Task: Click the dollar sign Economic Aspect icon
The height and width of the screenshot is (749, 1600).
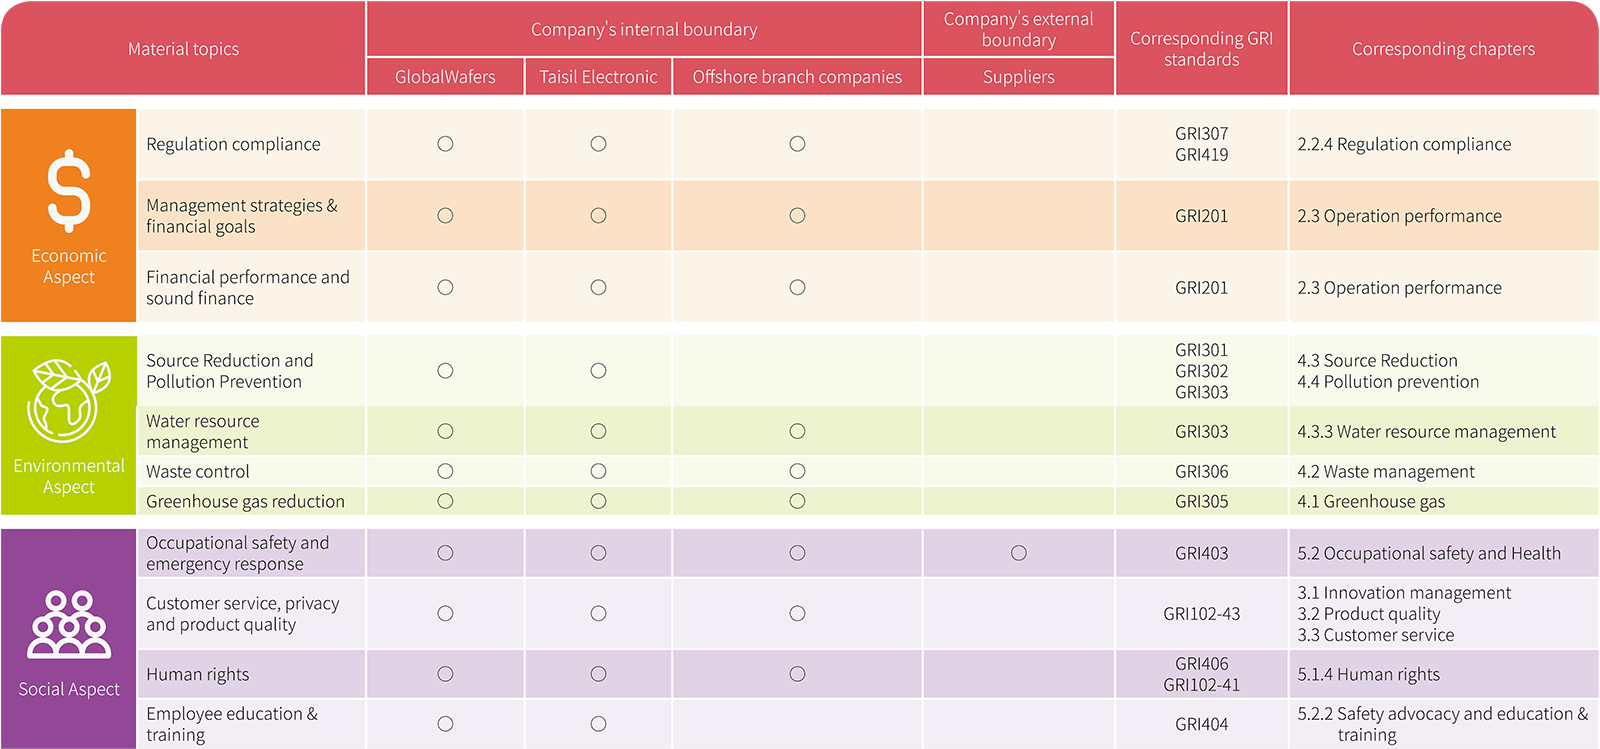Action: tap(69, 190)
